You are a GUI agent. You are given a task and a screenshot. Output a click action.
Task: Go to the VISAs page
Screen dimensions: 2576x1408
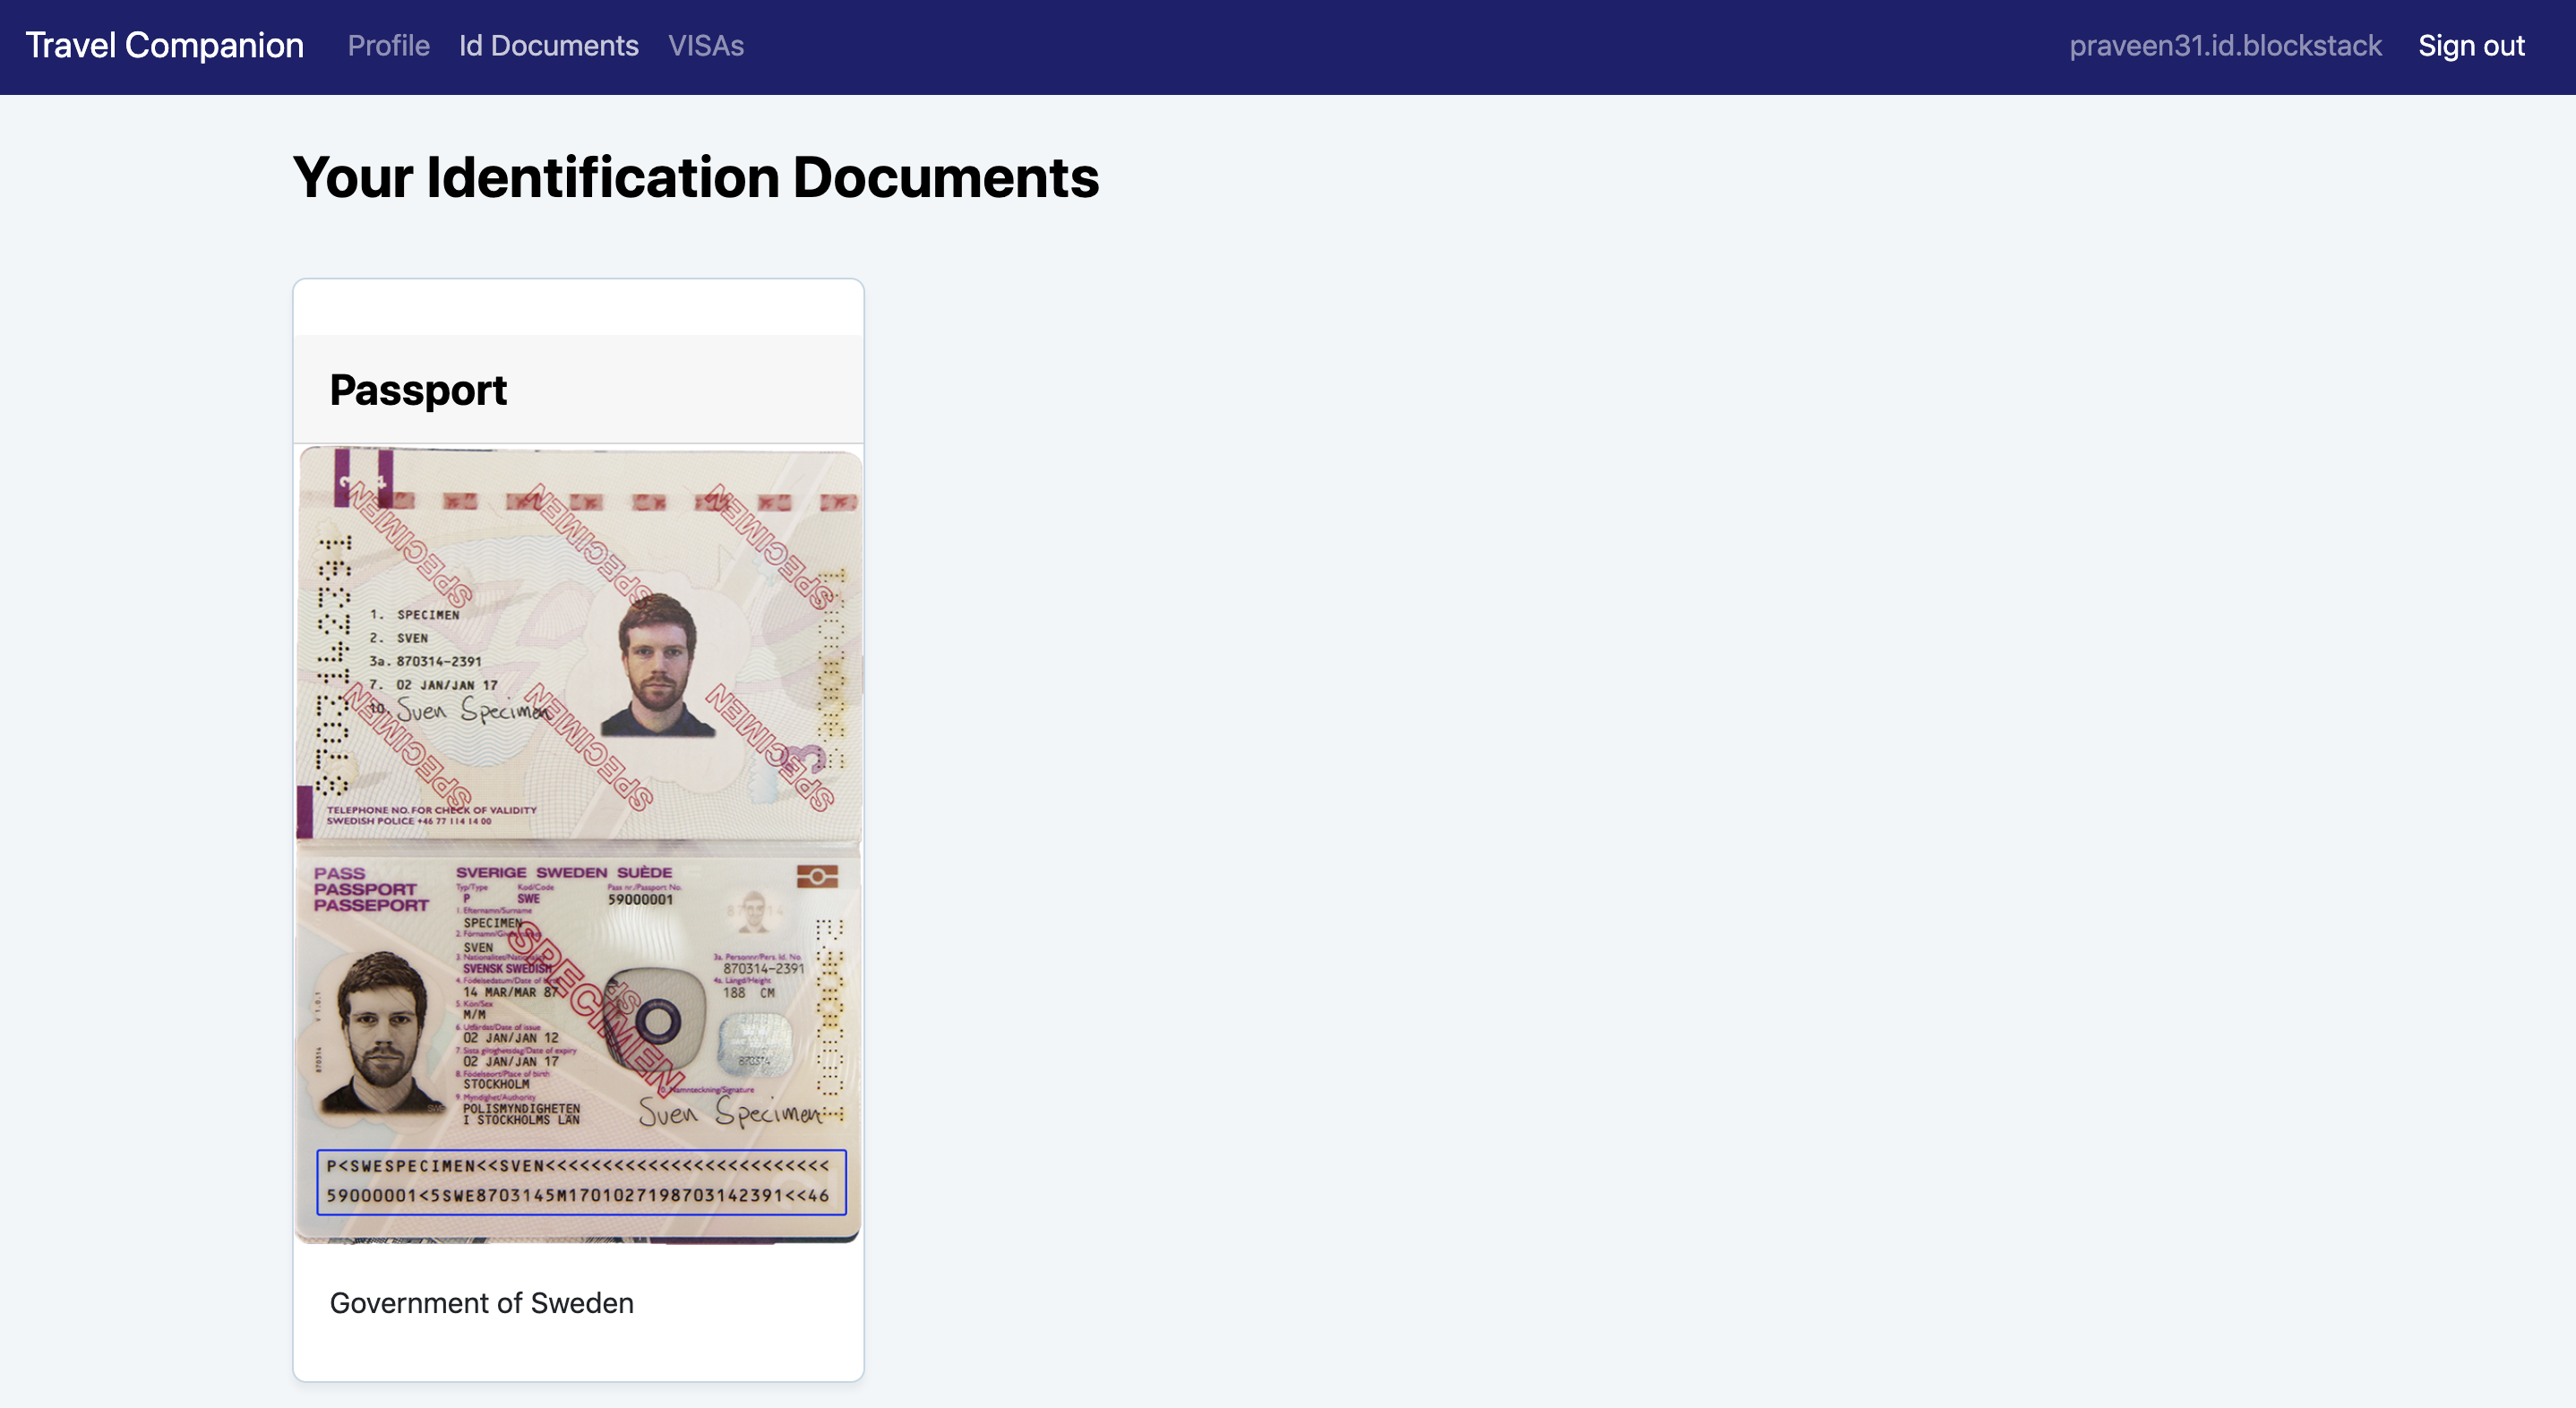705,46
